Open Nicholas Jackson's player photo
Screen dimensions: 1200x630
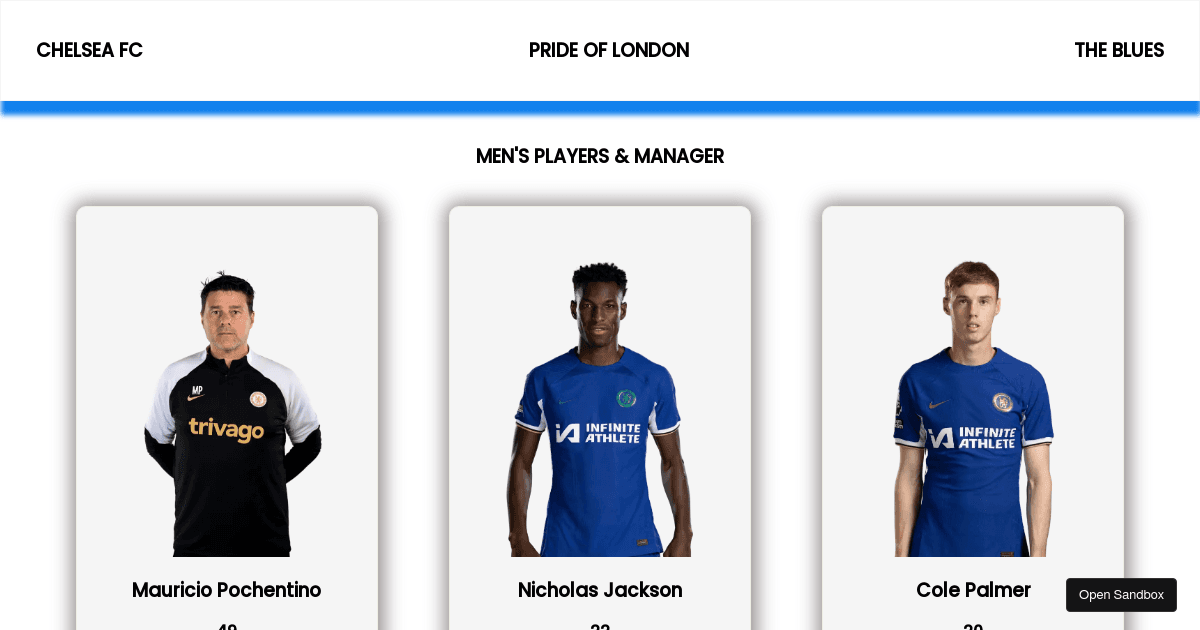[x=600, y=409]
